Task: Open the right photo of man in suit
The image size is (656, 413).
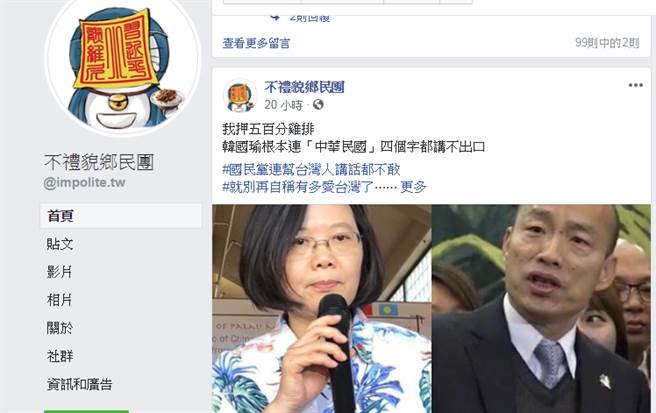Action: (x=541, y=309)
